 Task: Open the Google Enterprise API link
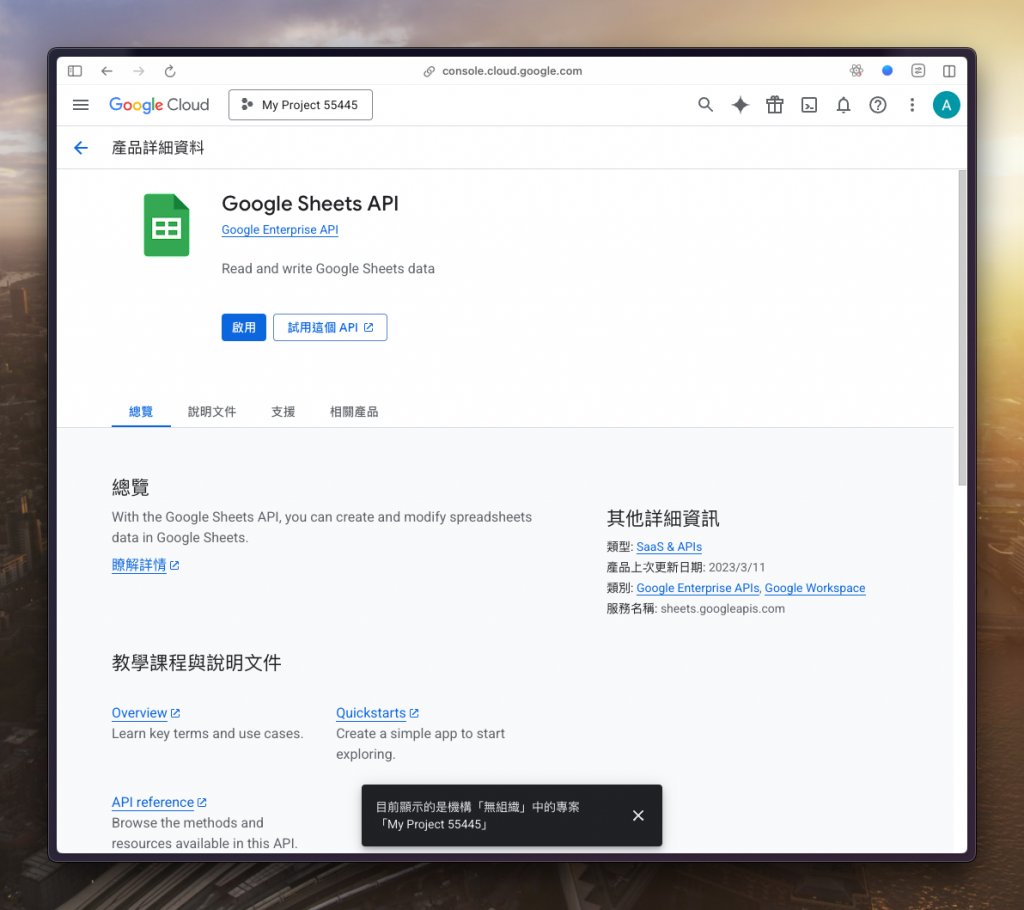280,229
